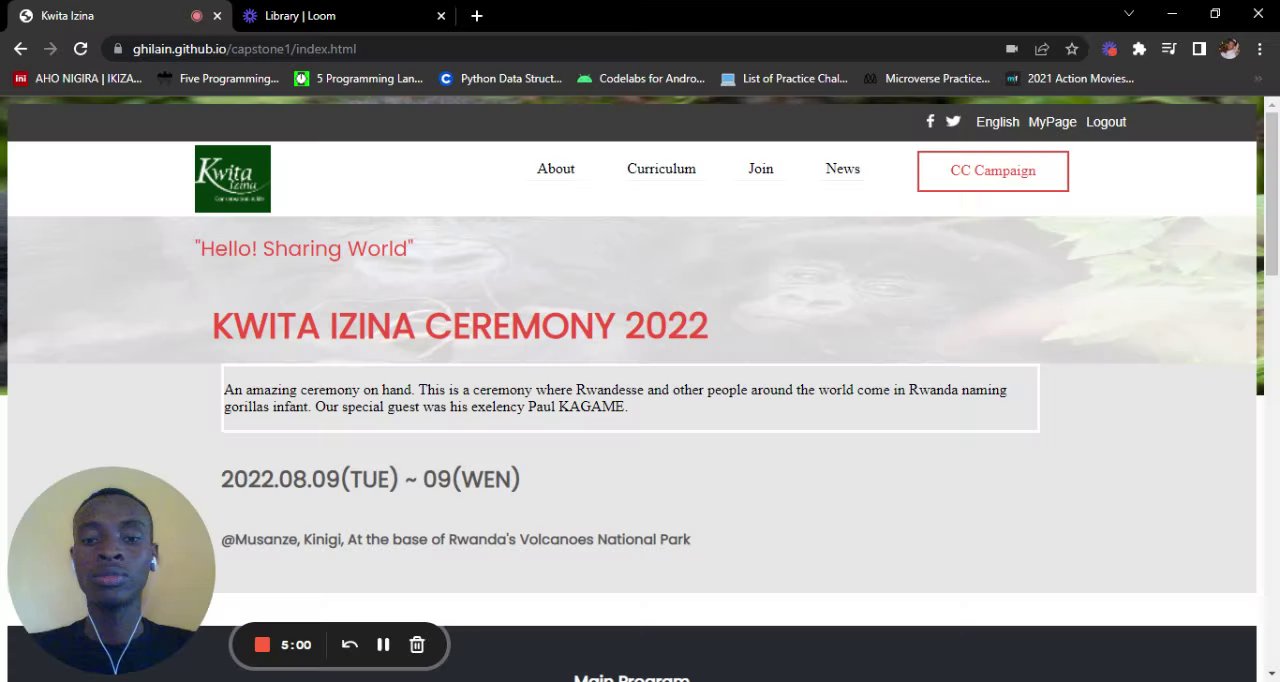
Task: Reload the current page
Action: pyautogui.click(x=80, y=48)
